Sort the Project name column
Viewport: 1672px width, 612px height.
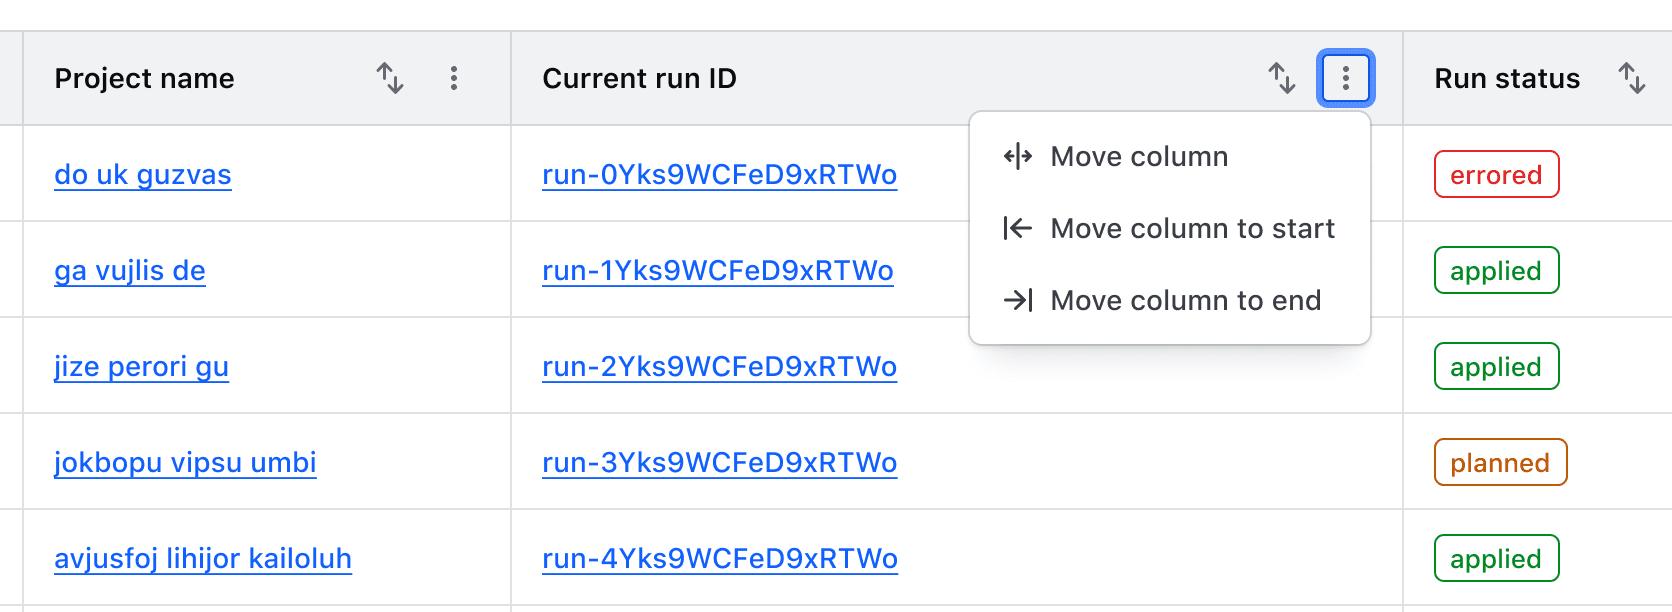pyautogui.click(x=391, y=78)
